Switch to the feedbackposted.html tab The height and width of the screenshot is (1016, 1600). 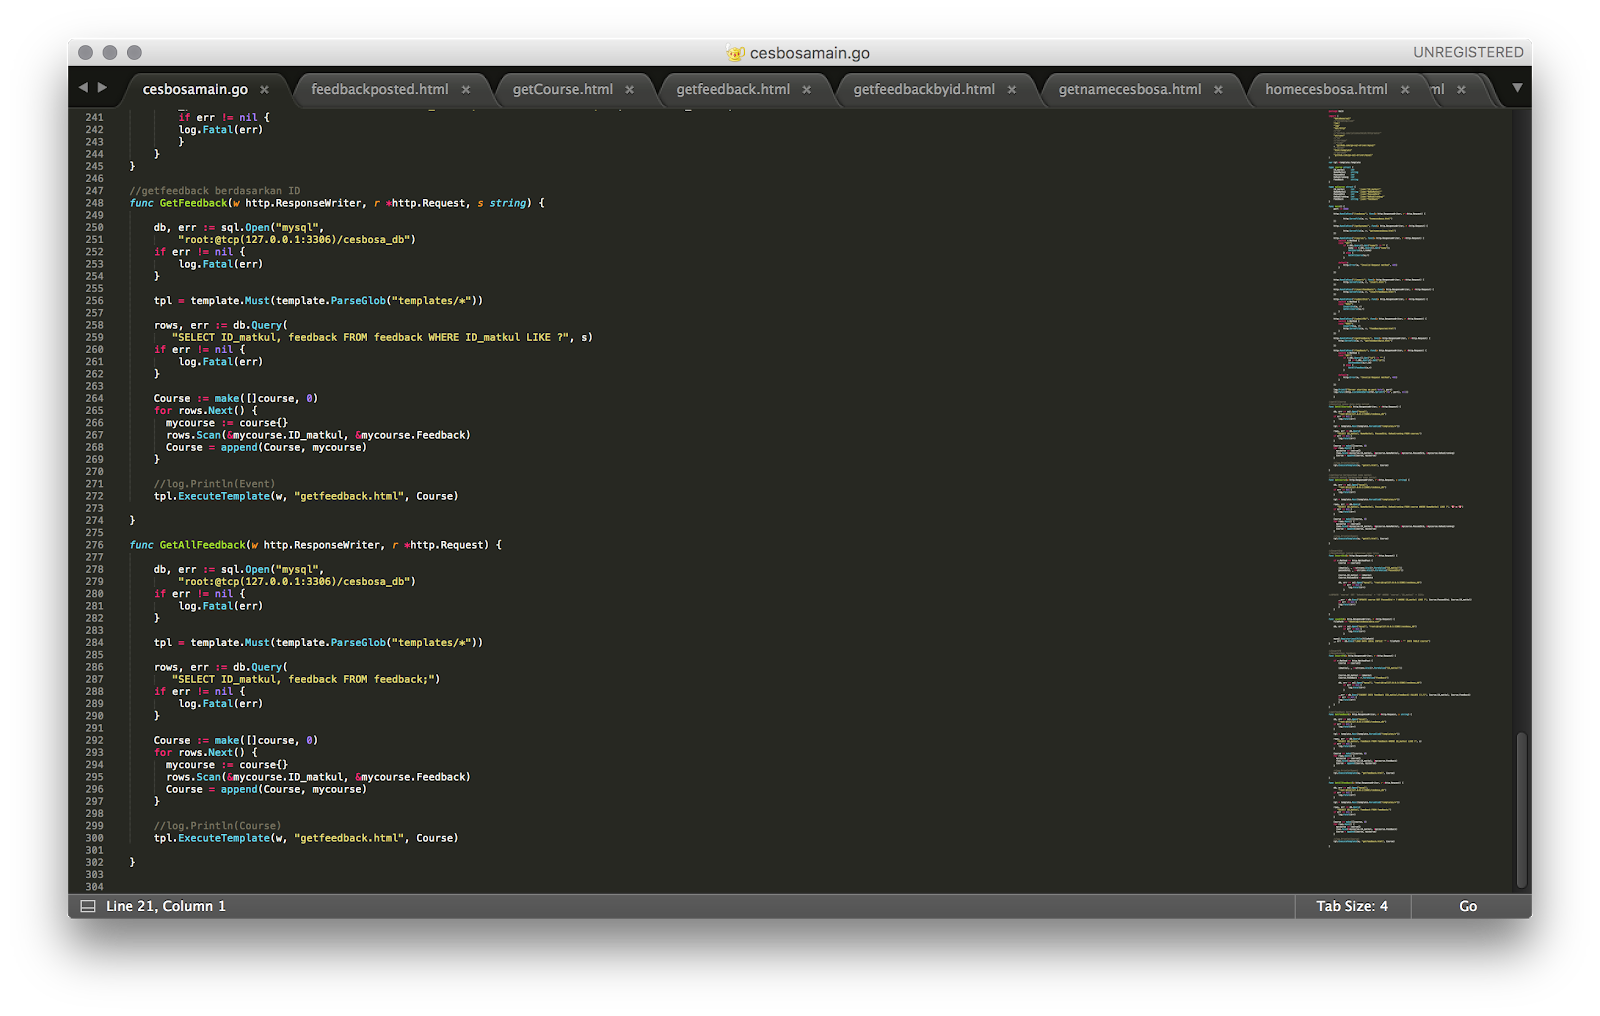(380, 89)
